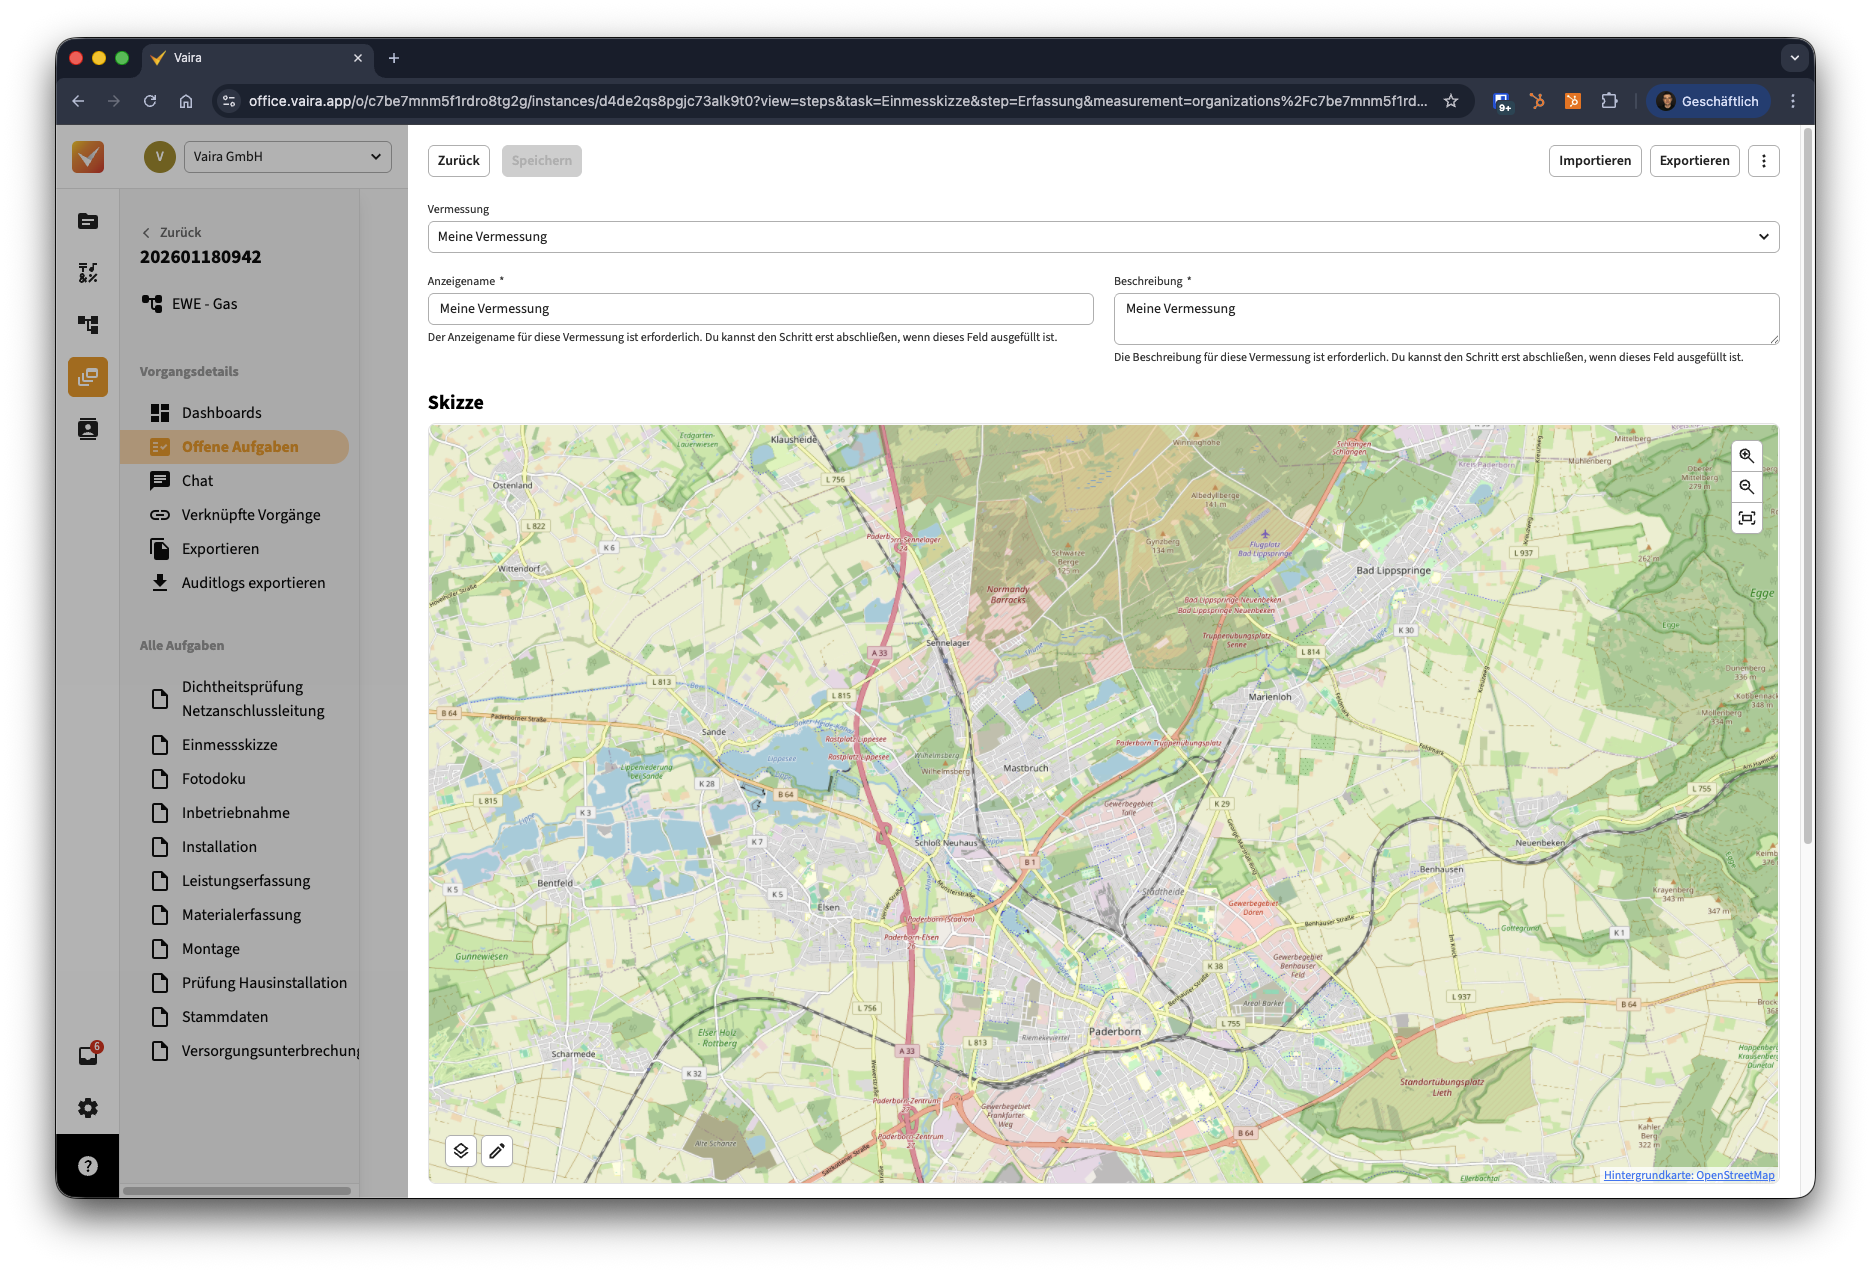Open the Geschäftlich browser profile menu
This screenshot has width=1871, height=1272.
point(1708,101)
